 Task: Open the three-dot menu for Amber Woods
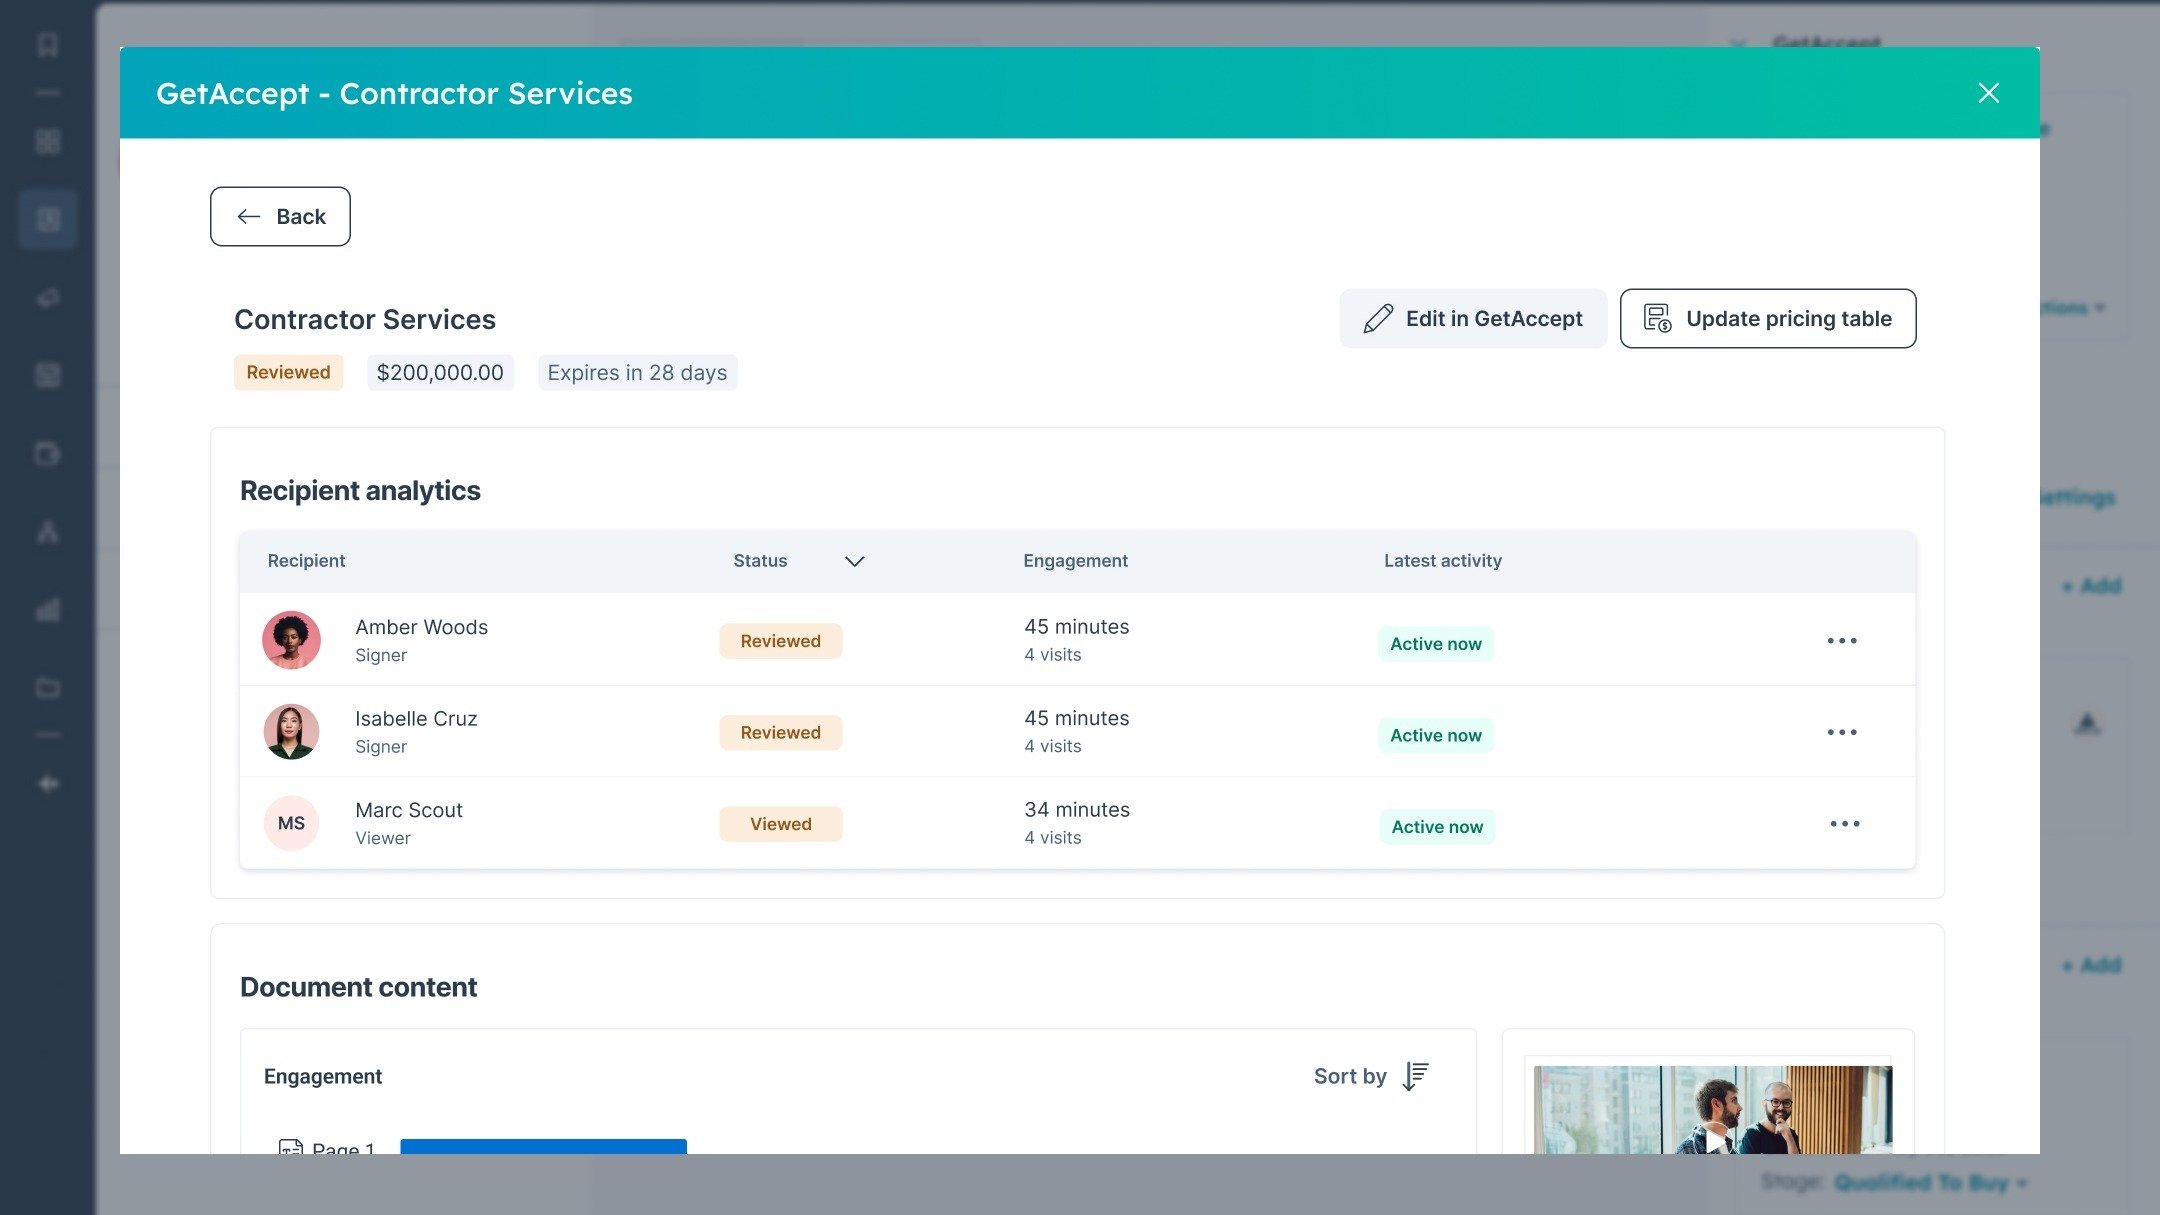point(1841,641)
